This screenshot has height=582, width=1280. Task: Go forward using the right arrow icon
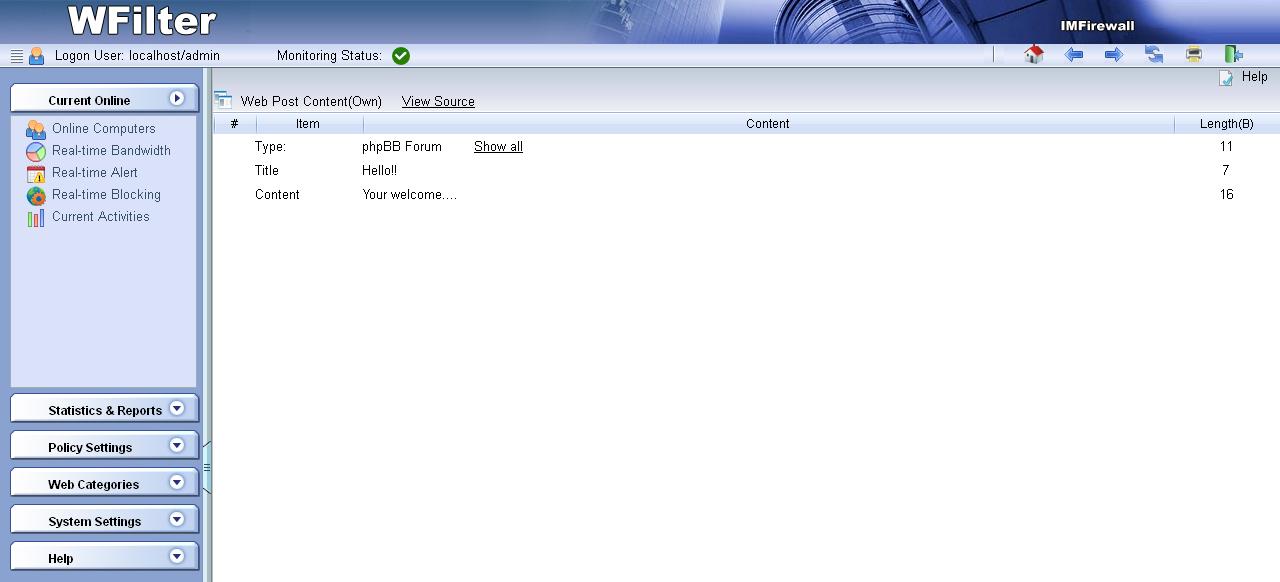(x=1113, y=55)
